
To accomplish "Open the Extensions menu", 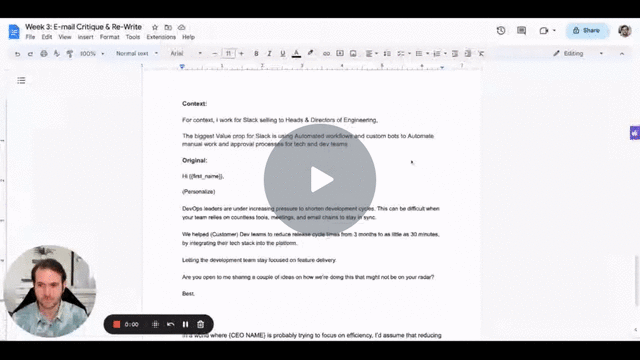I will pos(161,37).
